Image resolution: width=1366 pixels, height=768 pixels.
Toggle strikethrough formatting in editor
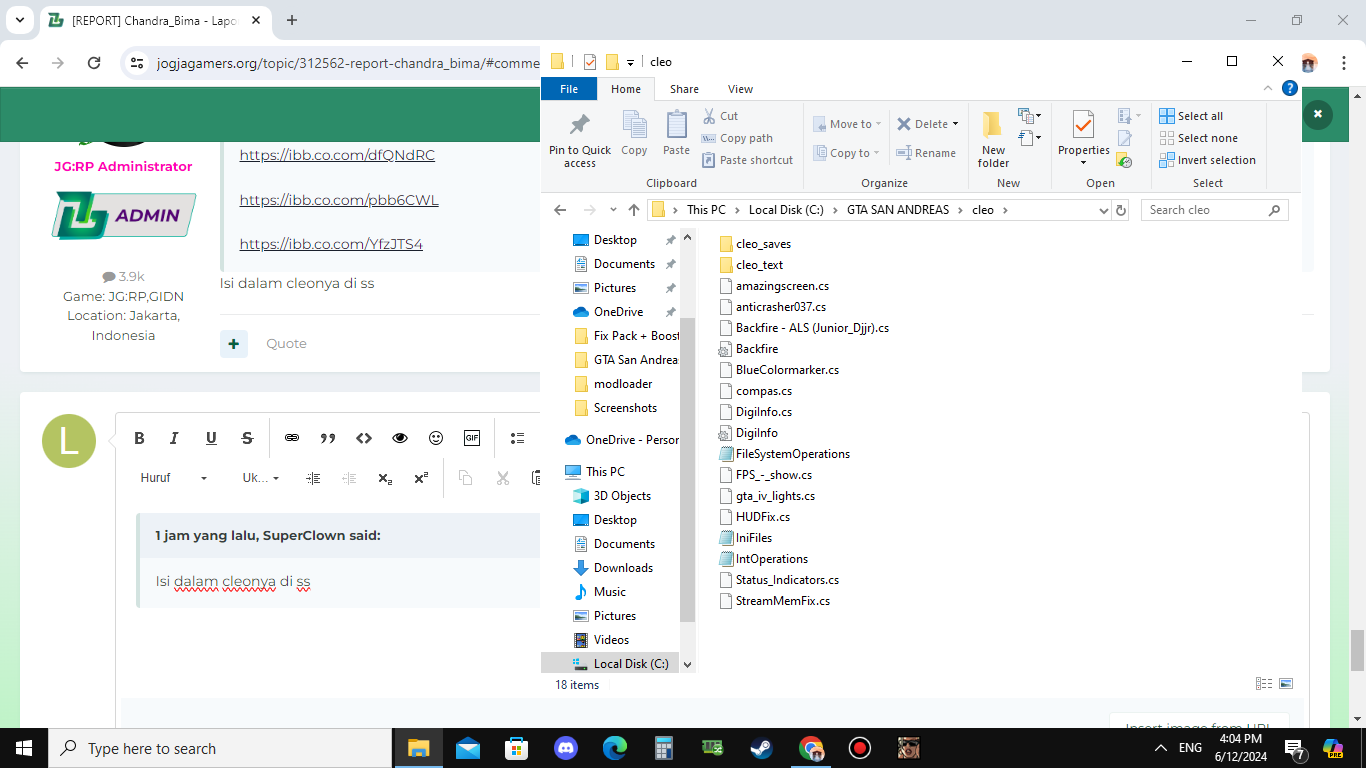[x=247, y=438]
